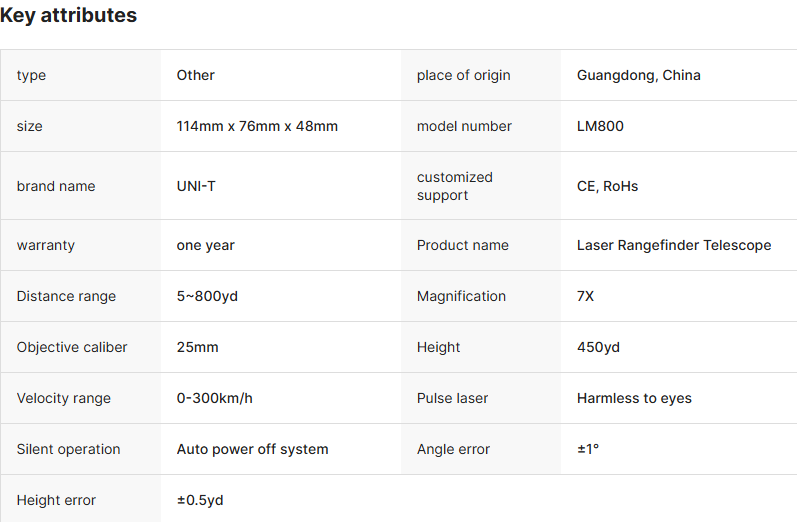
Task: Click the 7X magnification value
Action: [x=587, y=296]
